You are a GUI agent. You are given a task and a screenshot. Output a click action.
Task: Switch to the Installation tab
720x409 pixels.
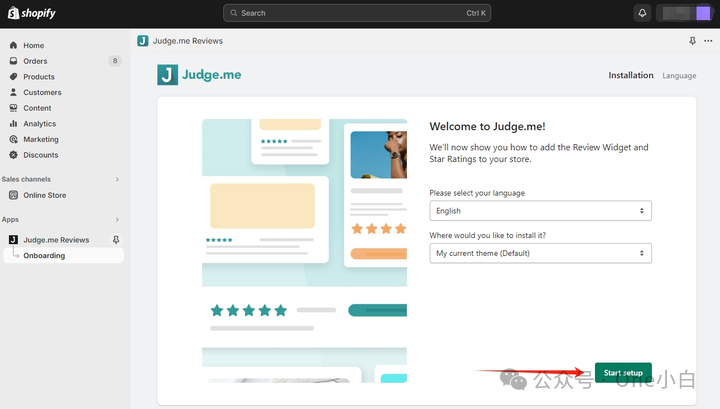630,75
